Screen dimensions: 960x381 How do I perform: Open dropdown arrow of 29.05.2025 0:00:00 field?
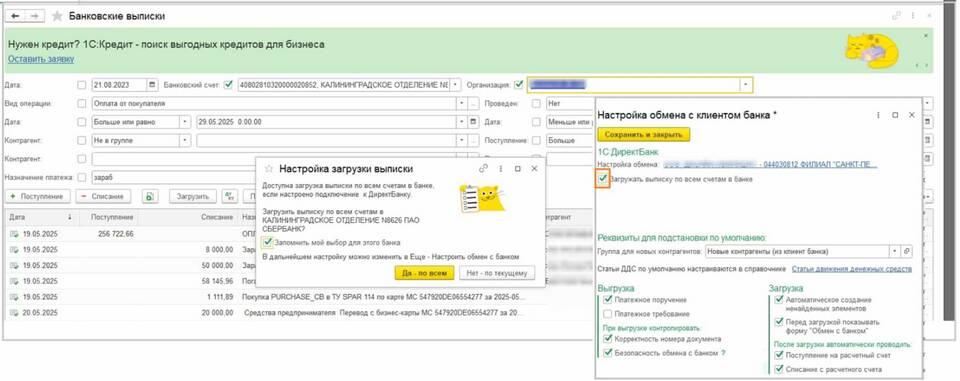[x=462, y=122]
